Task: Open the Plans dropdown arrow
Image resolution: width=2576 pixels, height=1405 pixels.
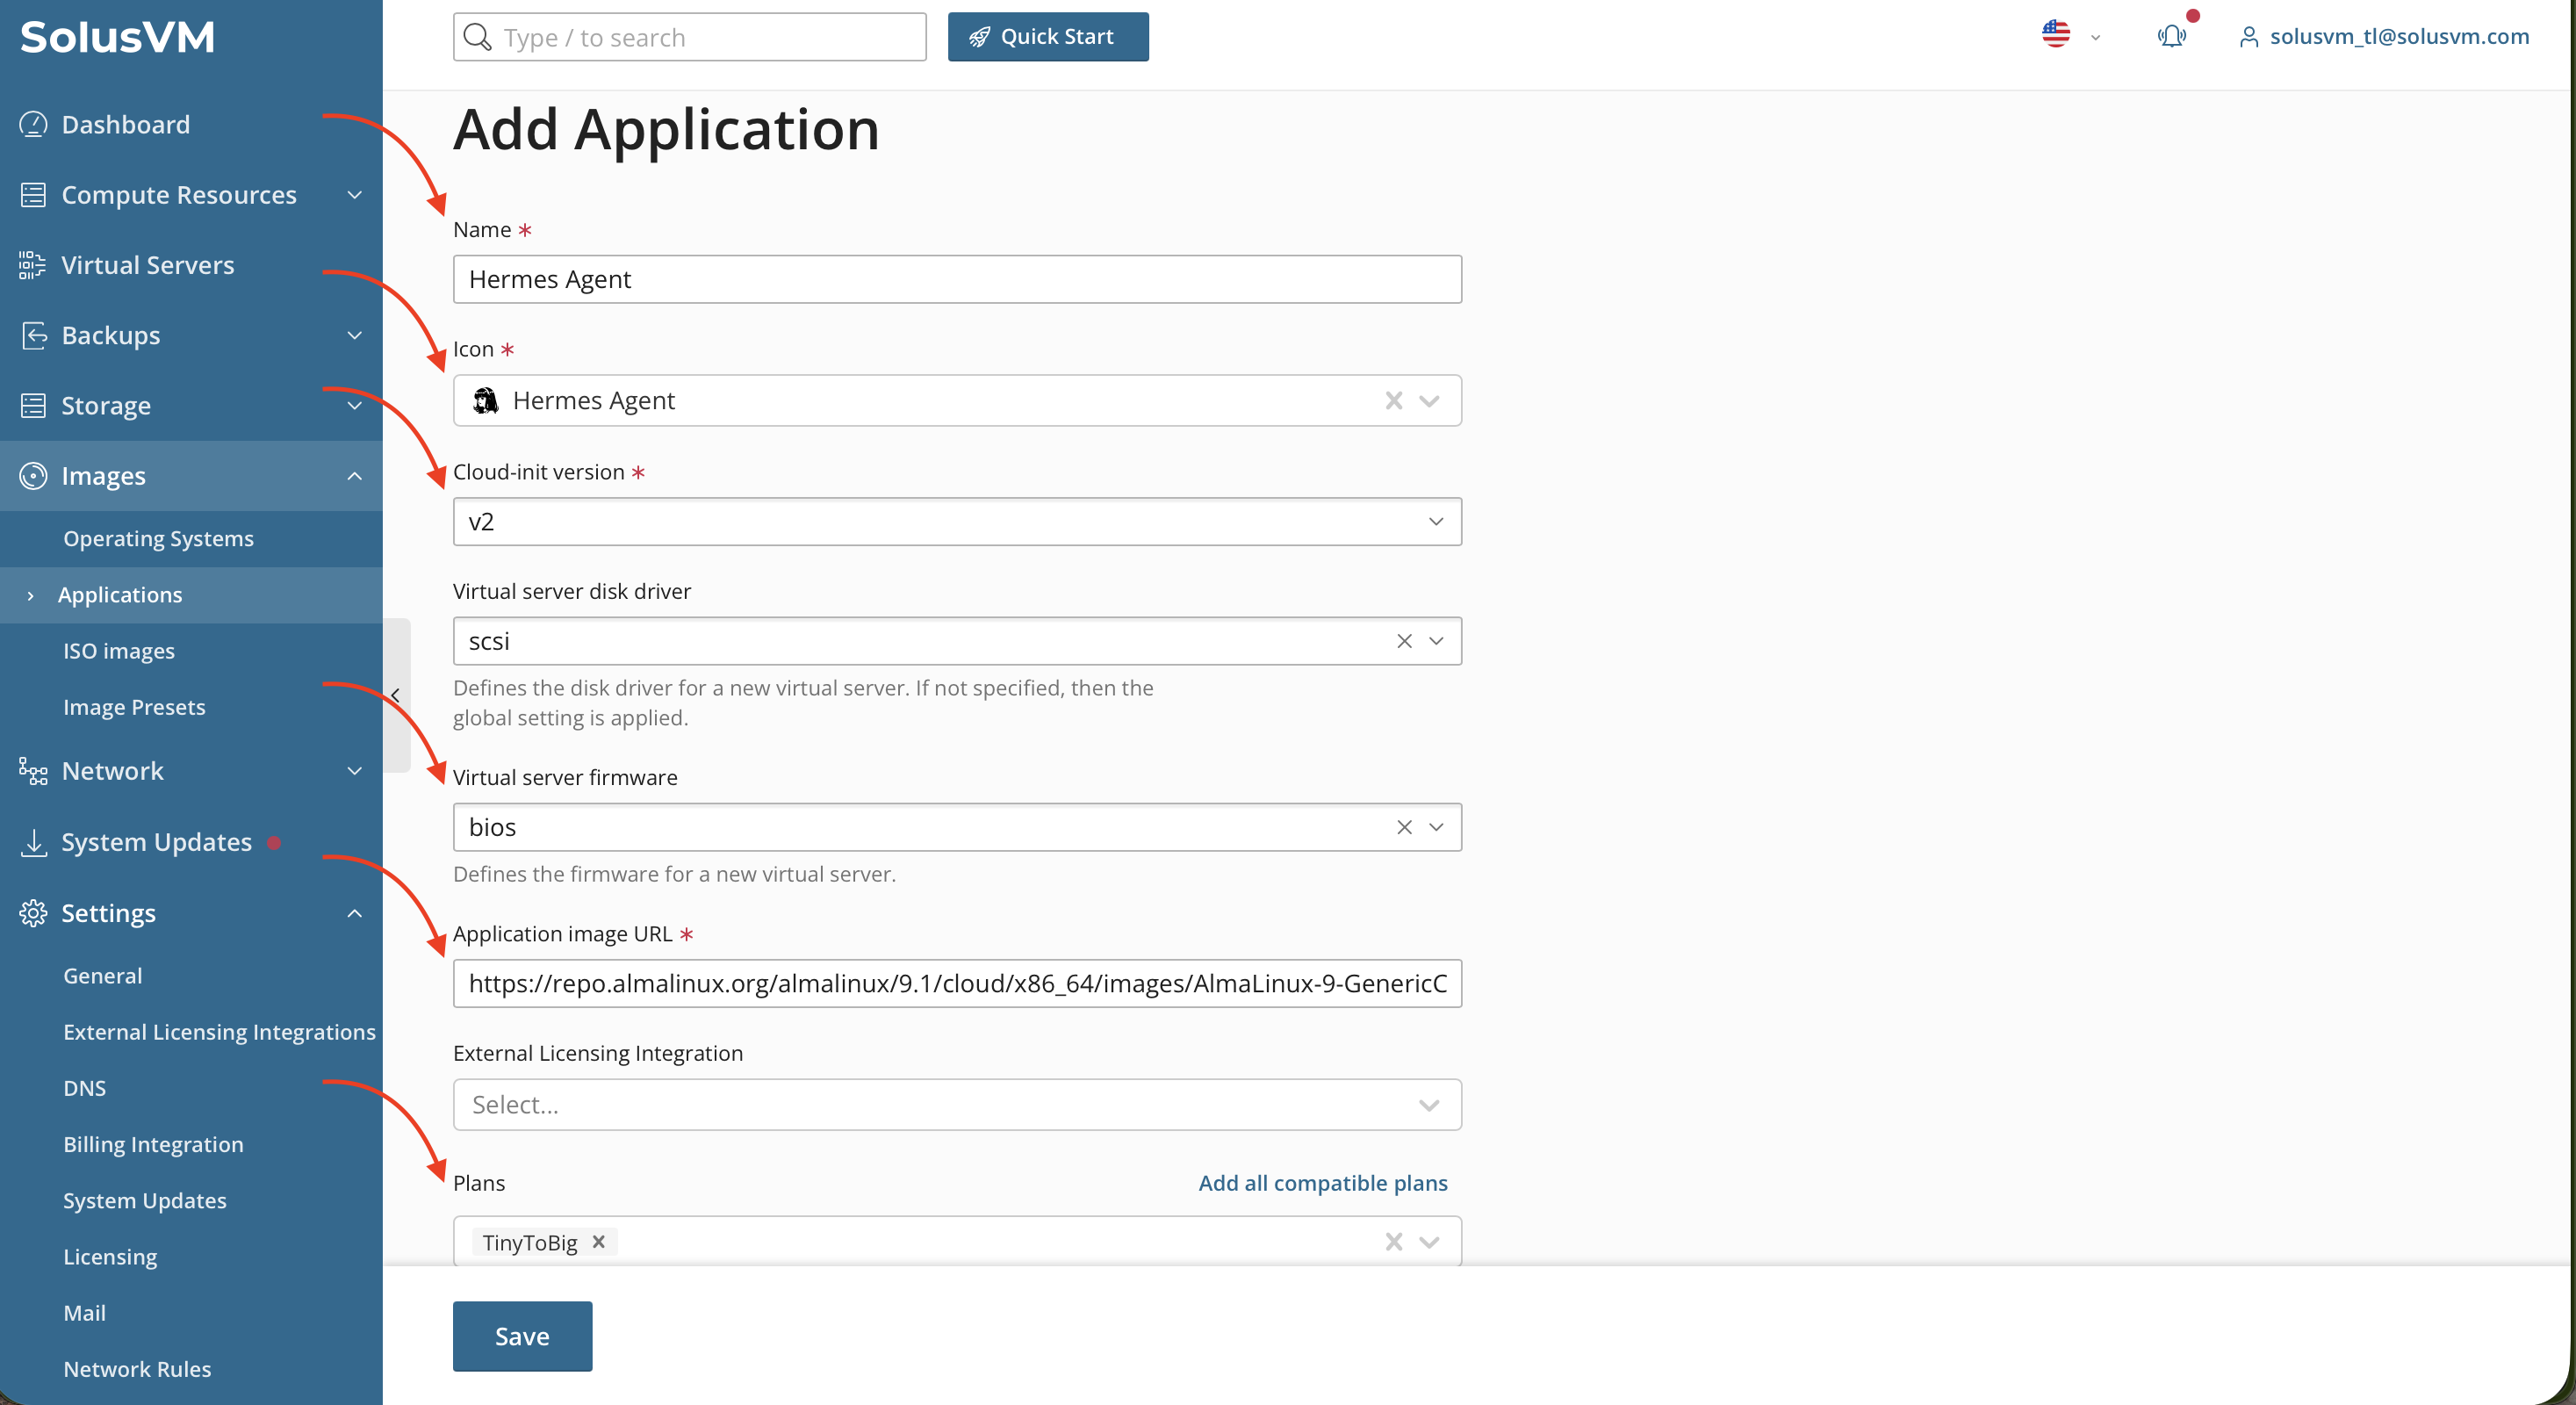Action: pos(1430,1242)
